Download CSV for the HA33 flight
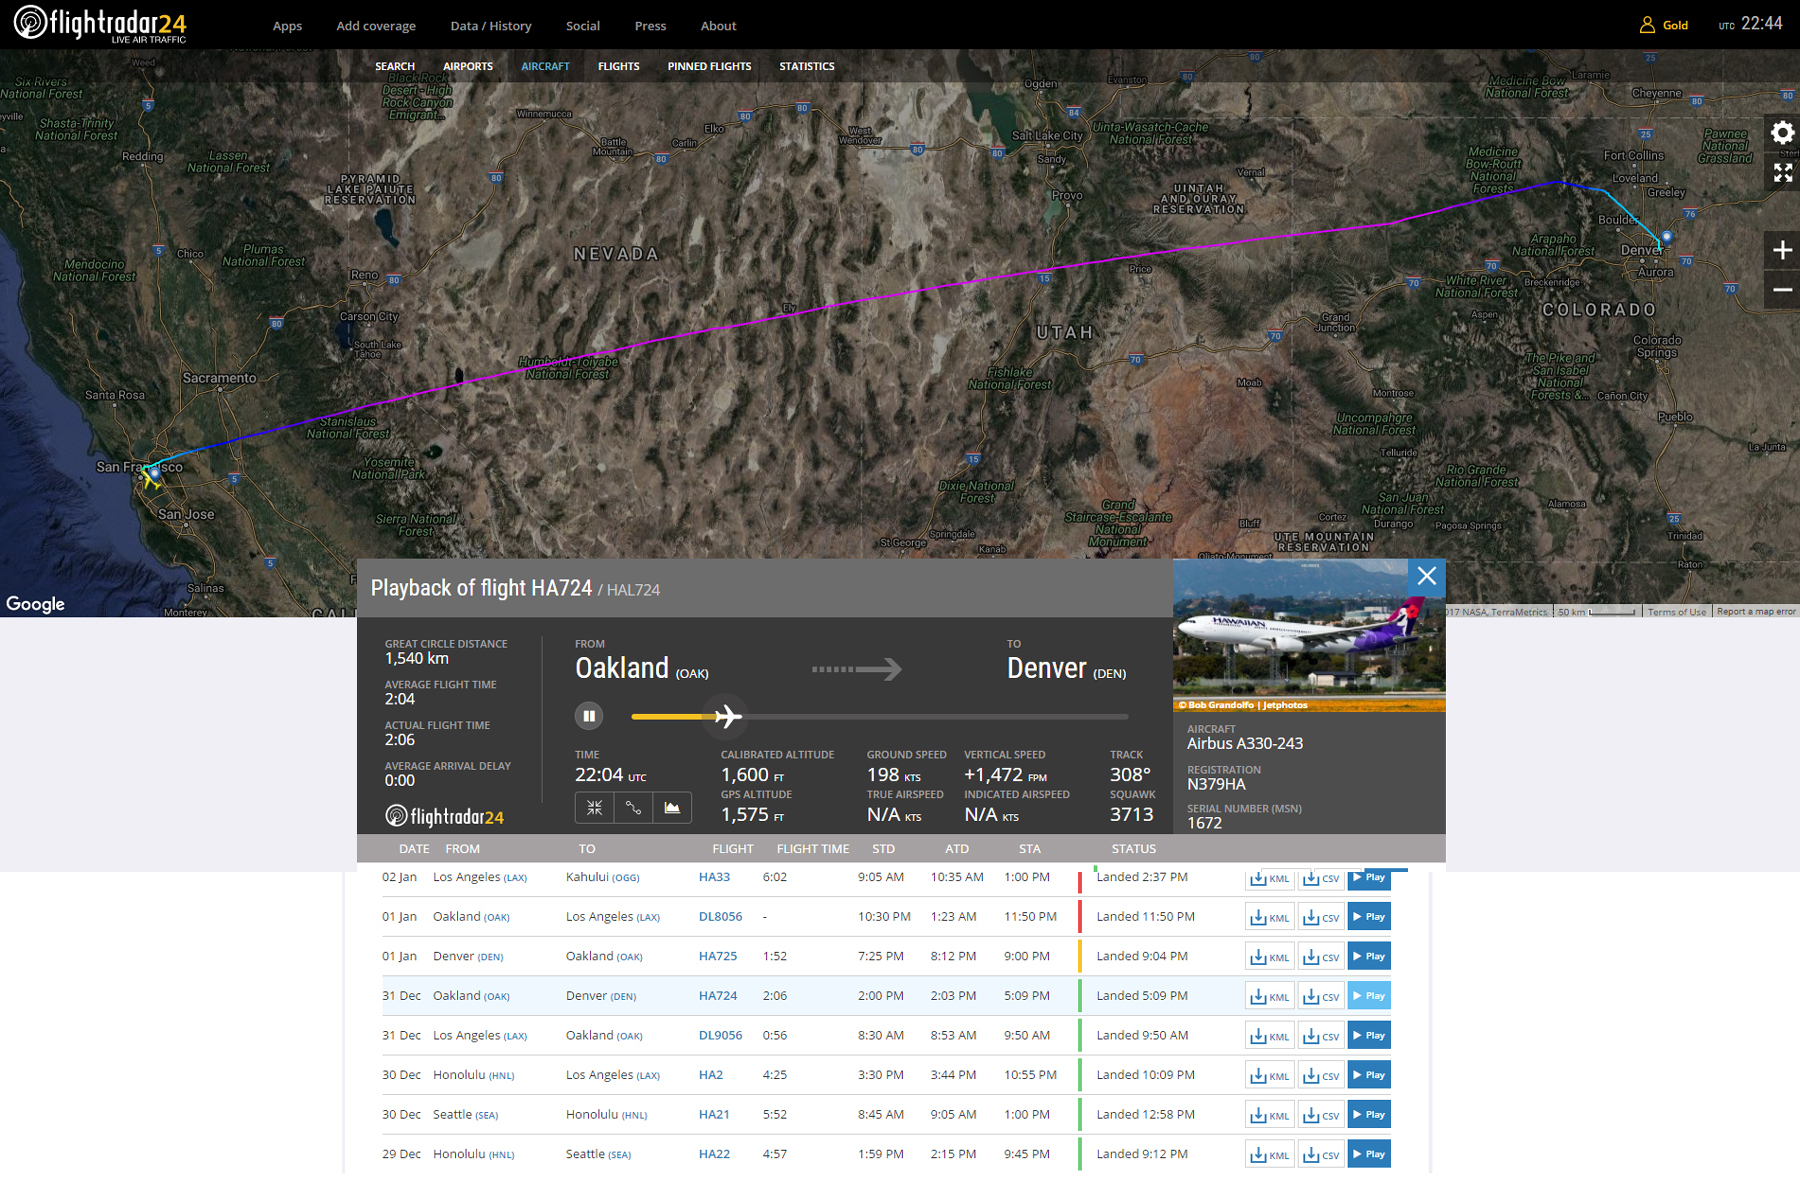The height and width of the screenshot is (1178, 1800). tap(1321, 878)
